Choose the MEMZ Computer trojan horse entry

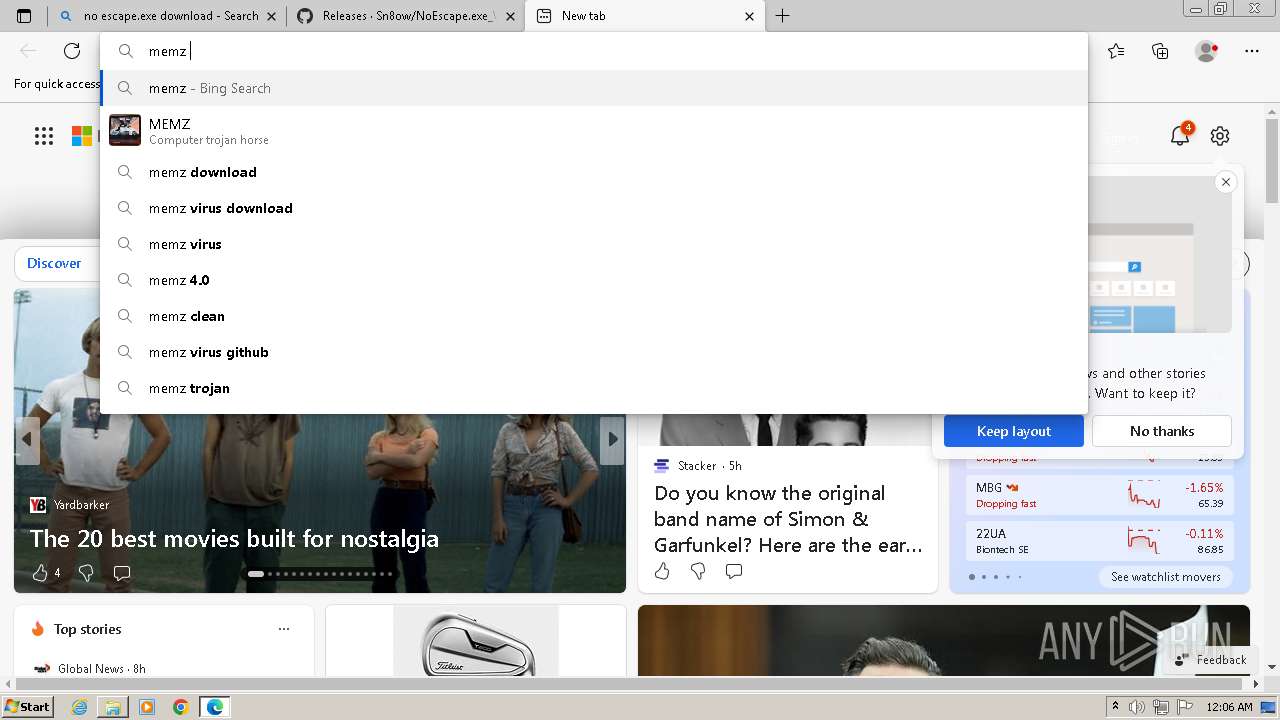[x=594, y=130]
